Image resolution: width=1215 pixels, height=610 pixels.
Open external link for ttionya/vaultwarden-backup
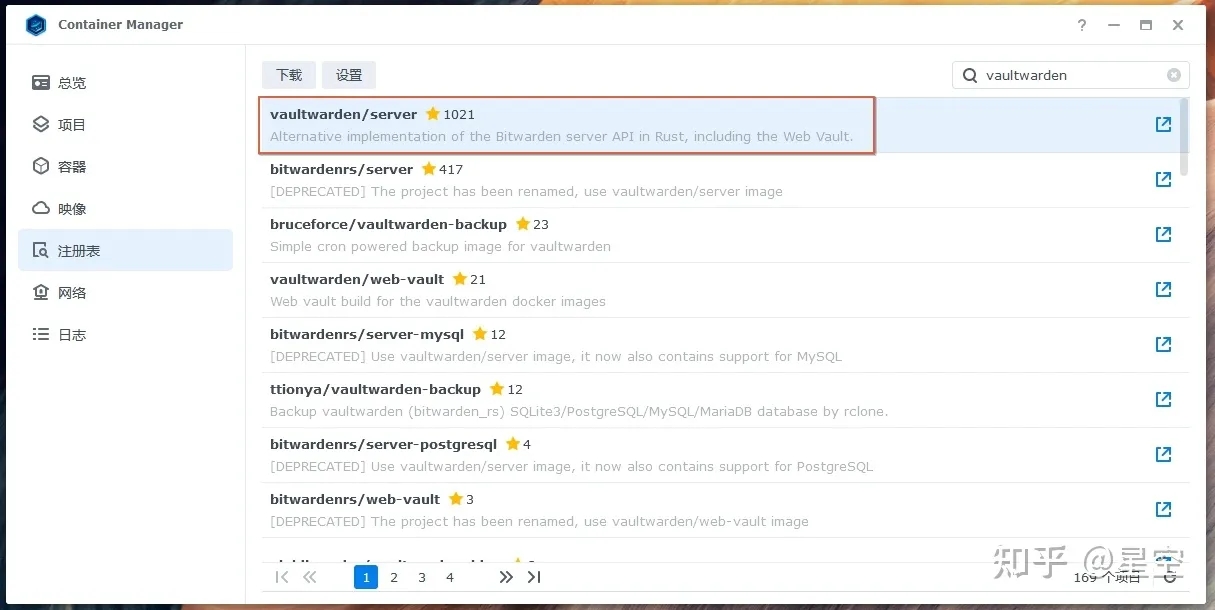[x=1163, y=399]
